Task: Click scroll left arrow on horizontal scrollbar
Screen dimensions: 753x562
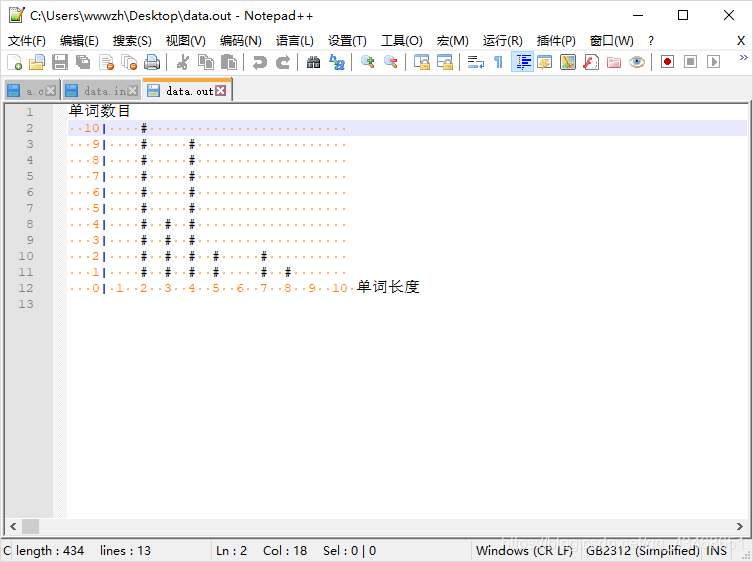Action: click(x=13, y=526)
